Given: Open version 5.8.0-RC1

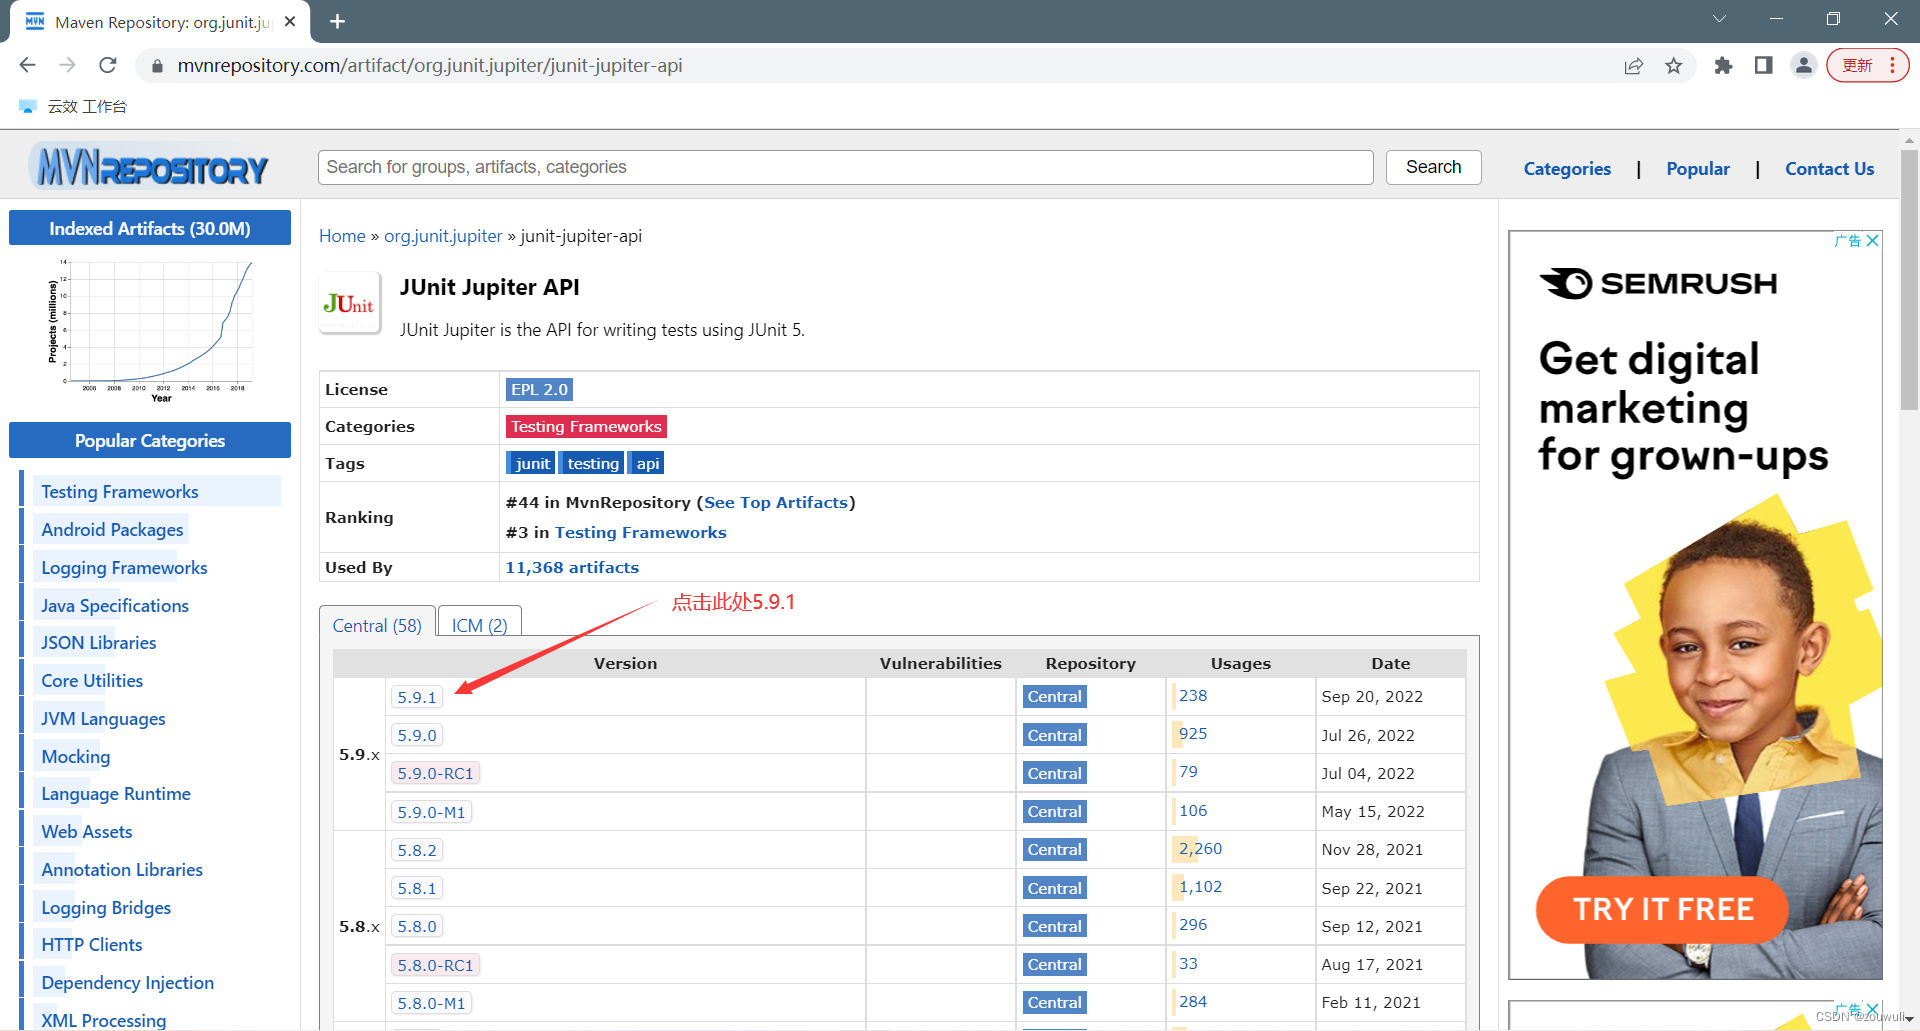Looking at the screenshot, I should [435, 965].
